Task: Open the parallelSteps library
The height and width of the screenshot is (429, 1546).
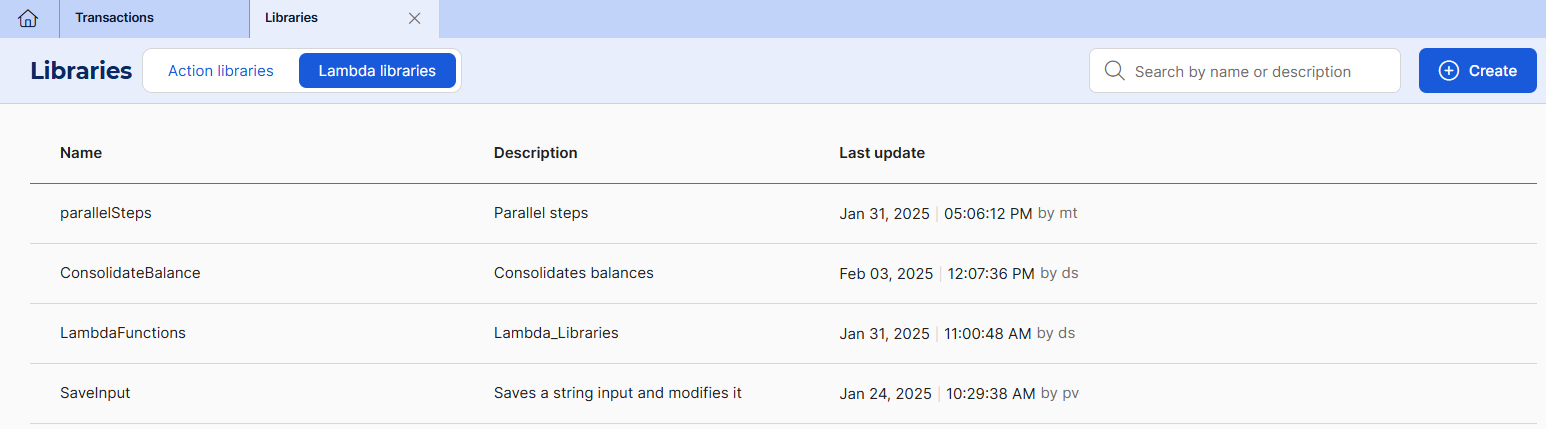Action: pyautogui.click(x=106, y=213)
